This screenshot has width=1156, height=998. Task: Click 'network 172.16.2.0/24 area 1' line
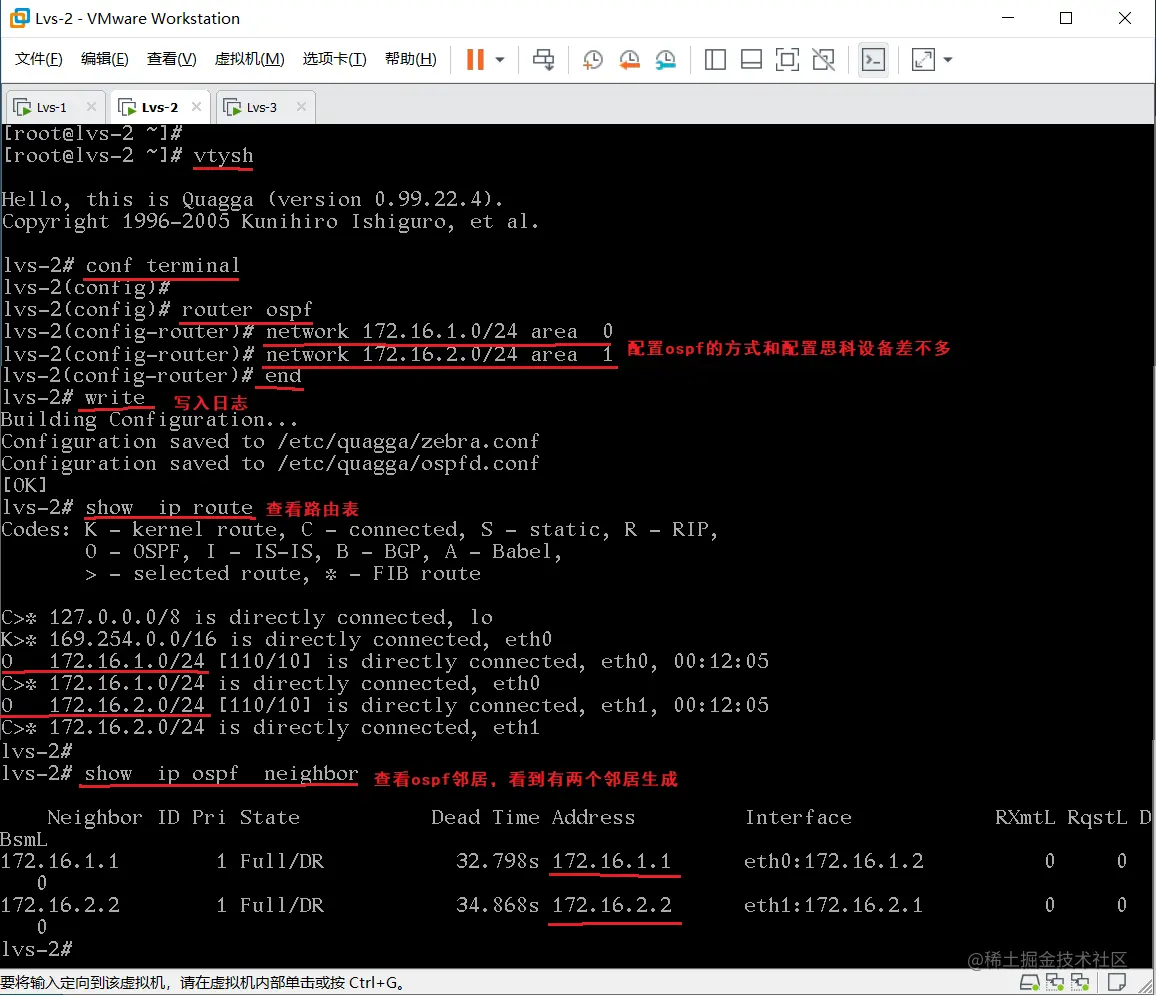click(439, 355)
